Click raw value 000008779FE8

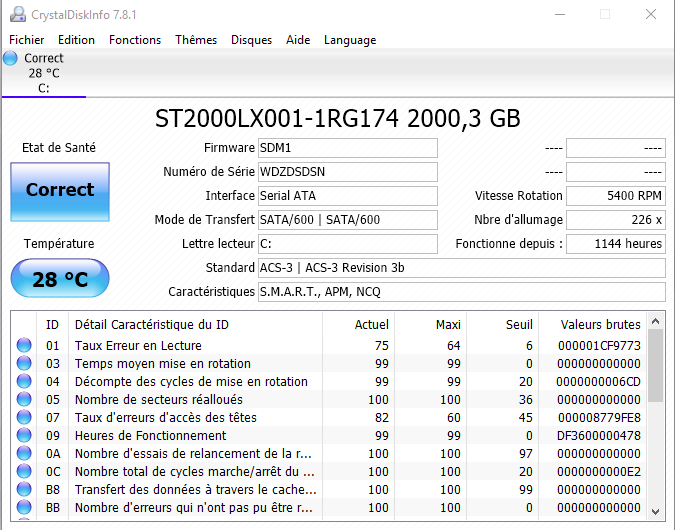tap(599, 418)
